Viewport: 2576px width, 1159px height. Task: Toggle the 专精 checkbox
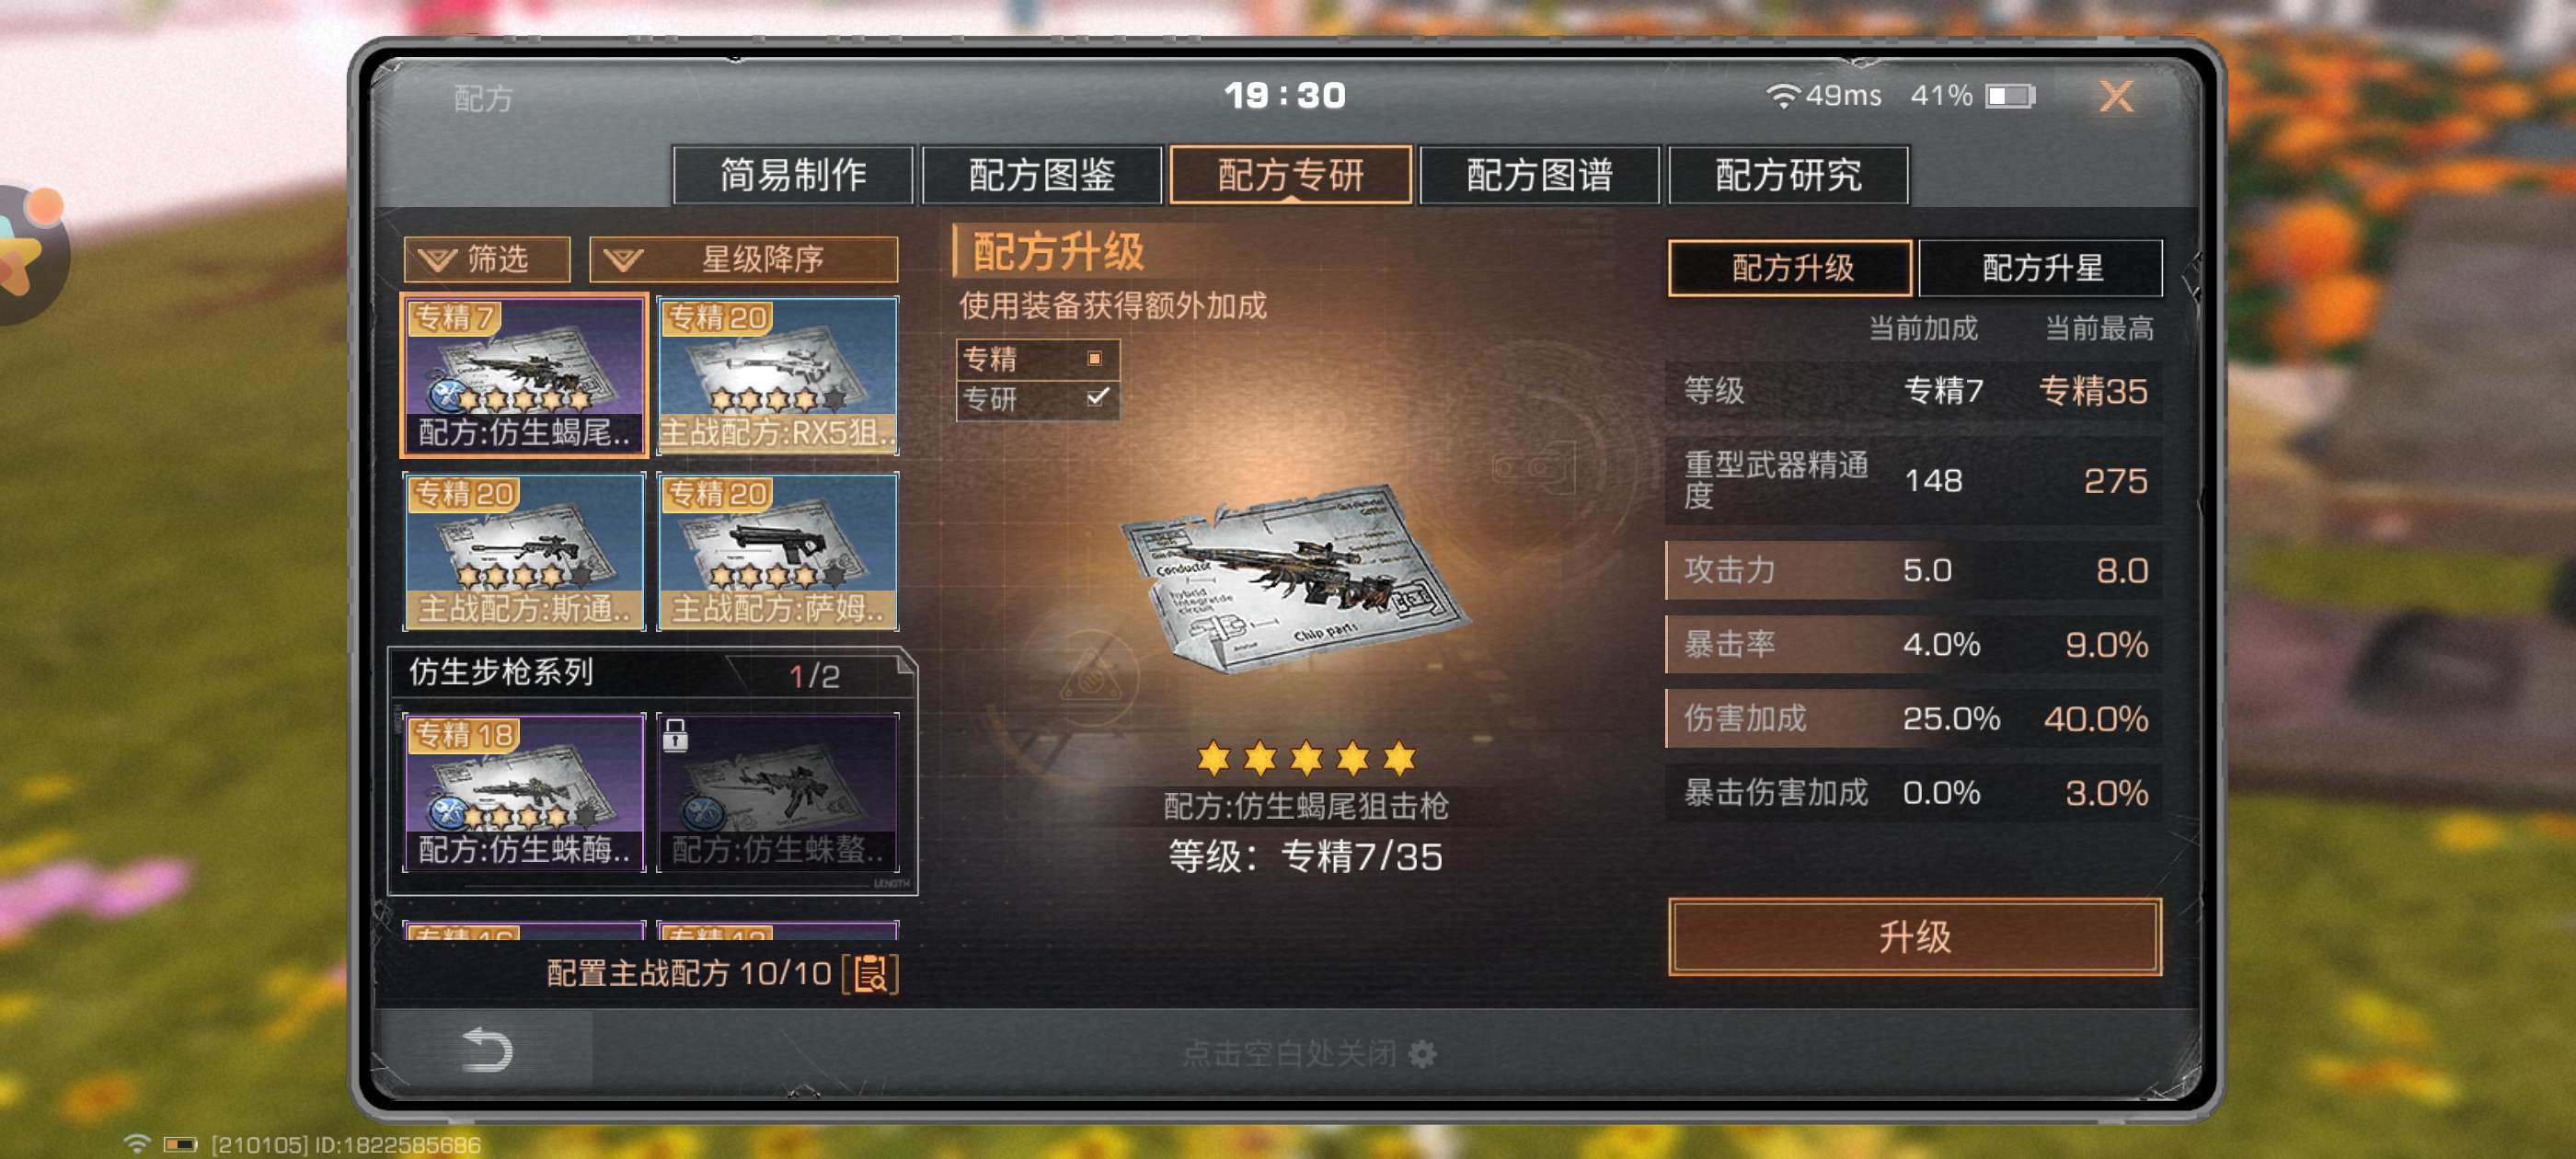(x=1094, y=358)
